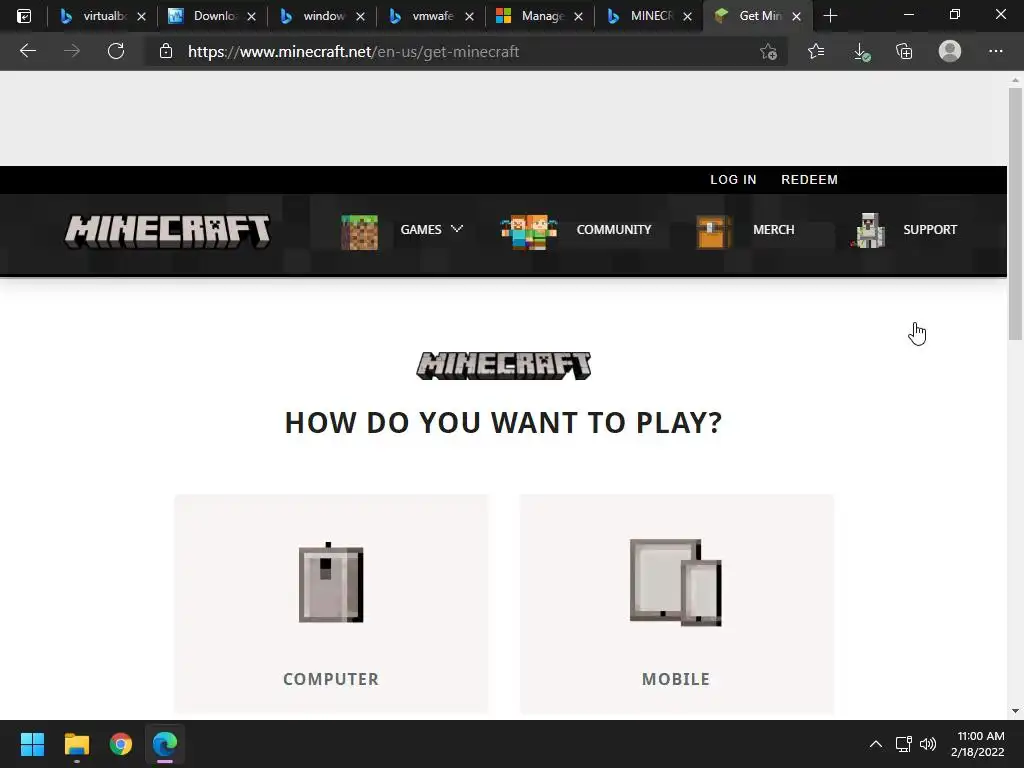Click the Minecraft logo in navigation bar
The height and width of the screenshot is (768, 1024).
point(167,231)
